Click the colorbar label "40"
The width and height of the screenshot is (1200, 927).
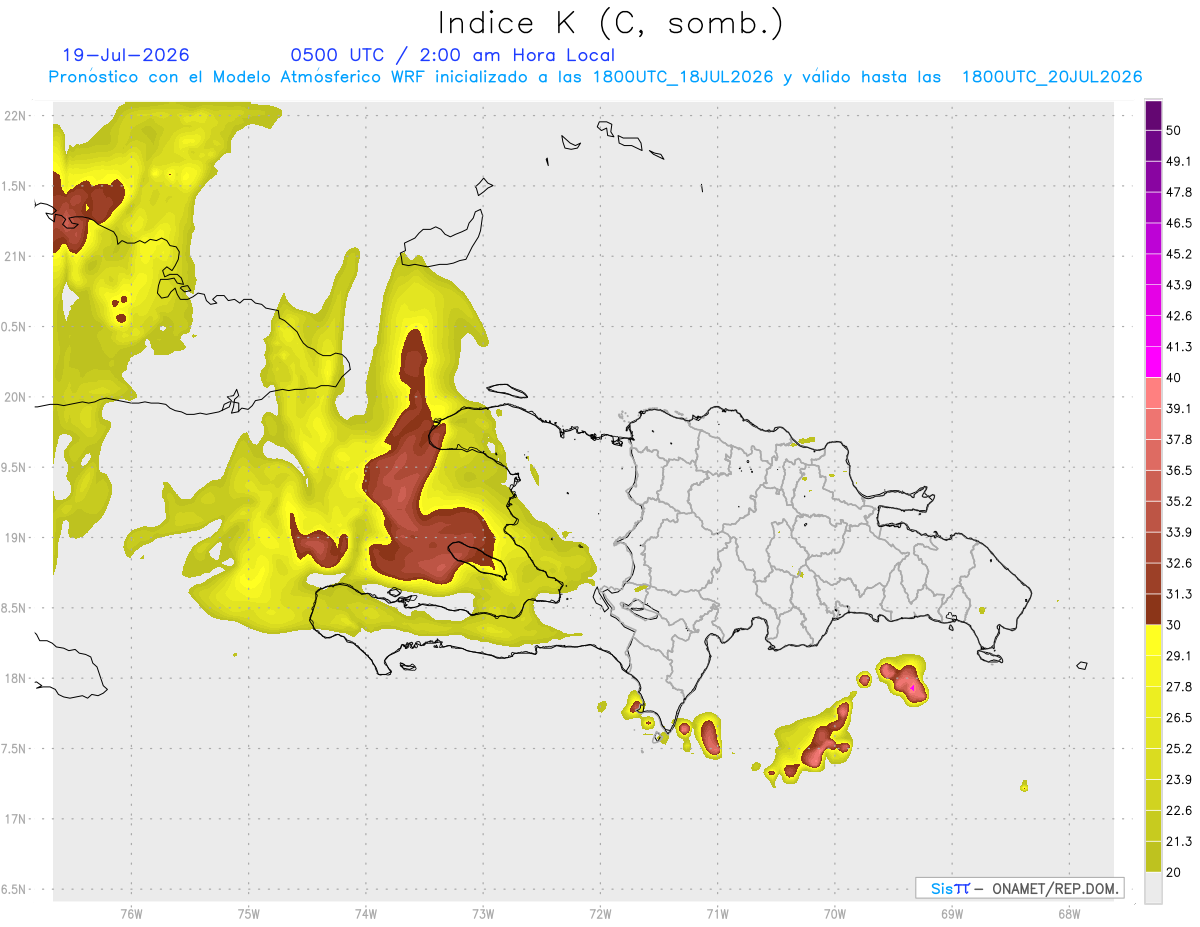pyautogui.click(x=1174, y=378)
